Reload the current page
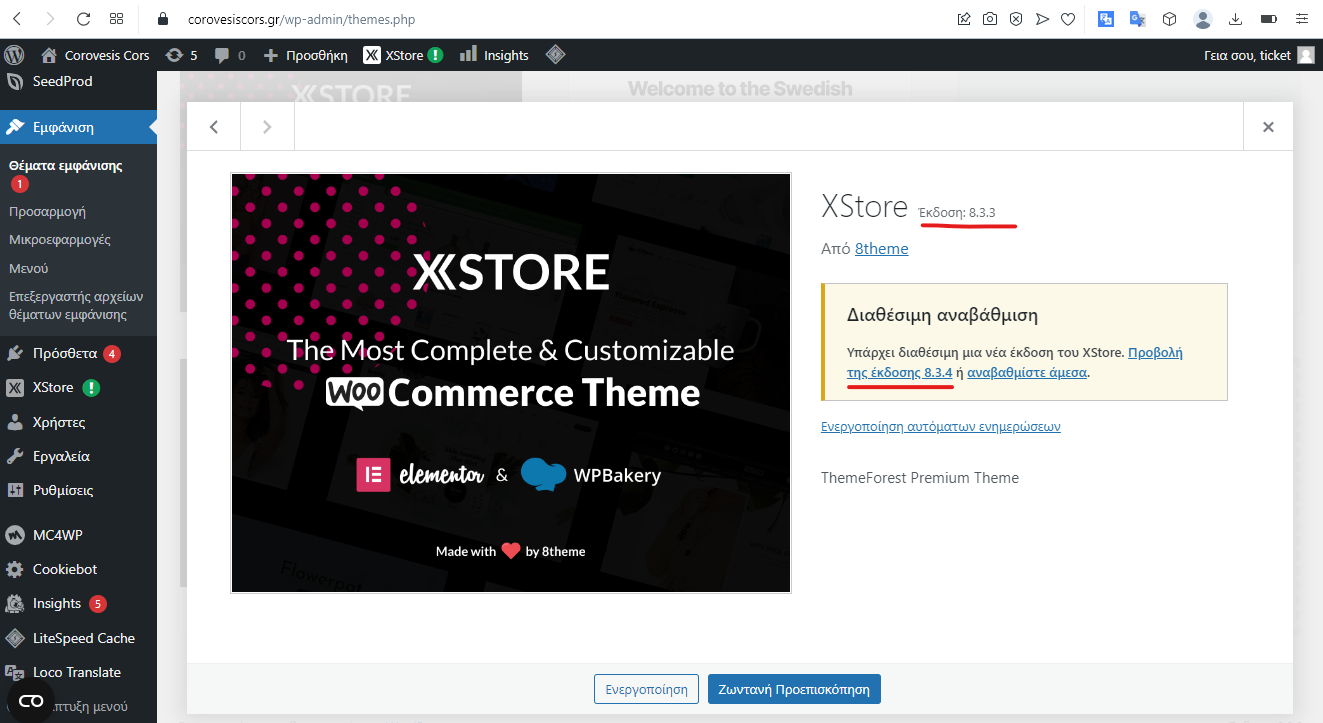The image size is (1323, 723). 83,19
